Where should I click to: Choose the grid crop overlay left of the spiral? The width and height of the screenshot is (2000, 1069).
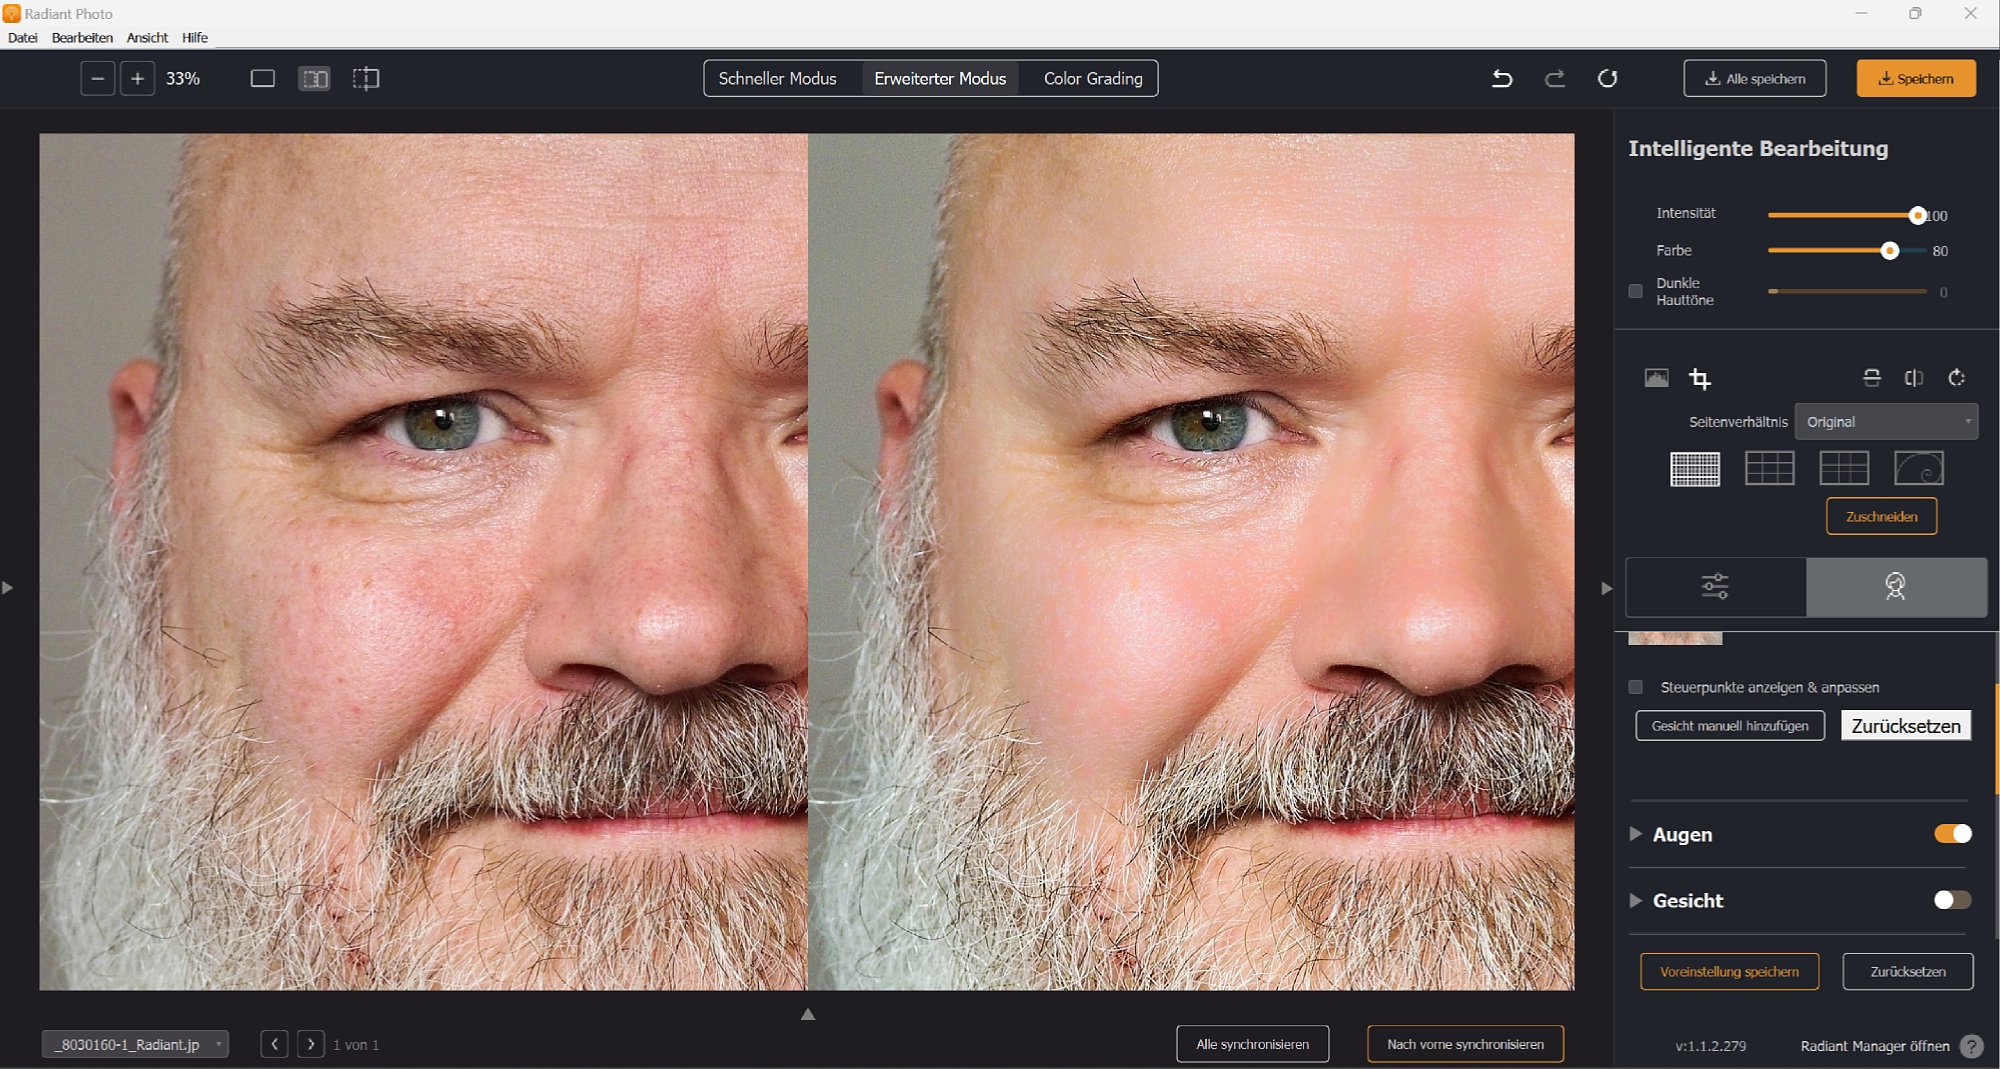(x=1844, y=468)
